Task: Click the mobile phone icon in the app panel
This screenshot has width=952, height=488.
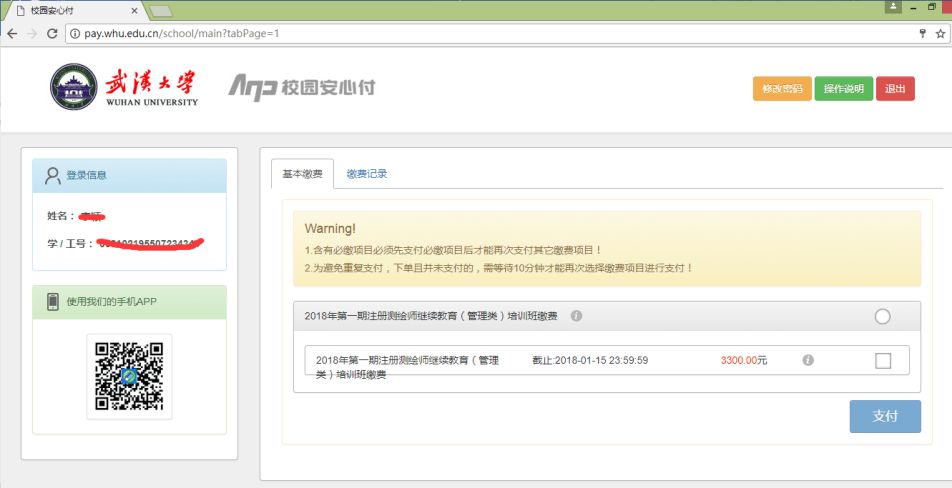Action: click(53, 302)
